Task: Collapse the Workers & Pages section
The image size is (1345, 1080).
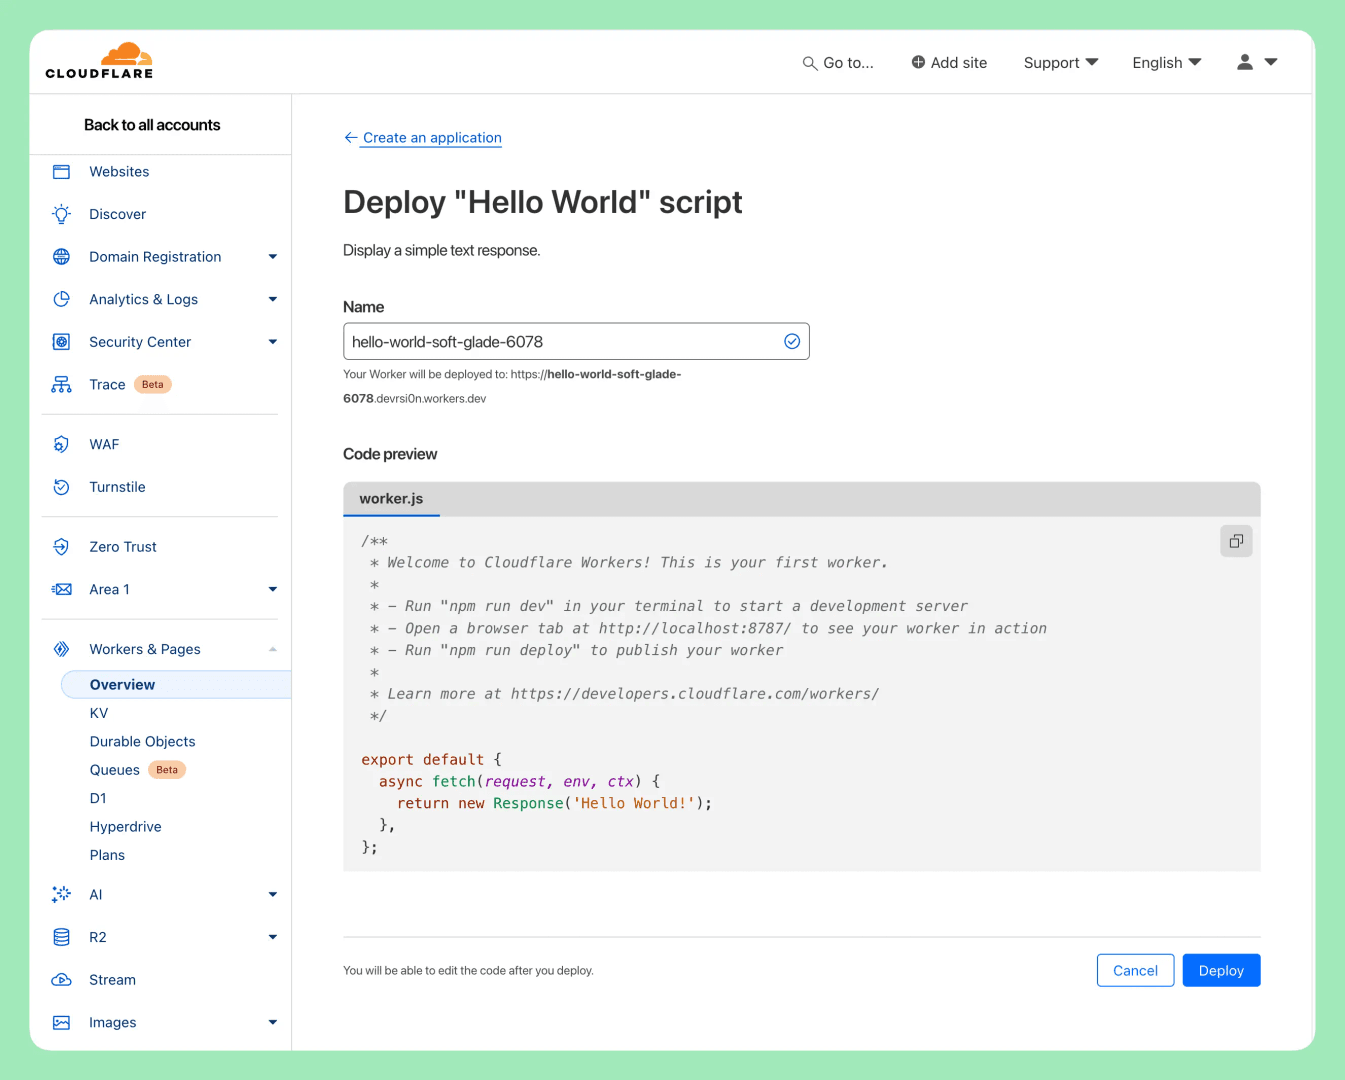Action: [272, 649]
